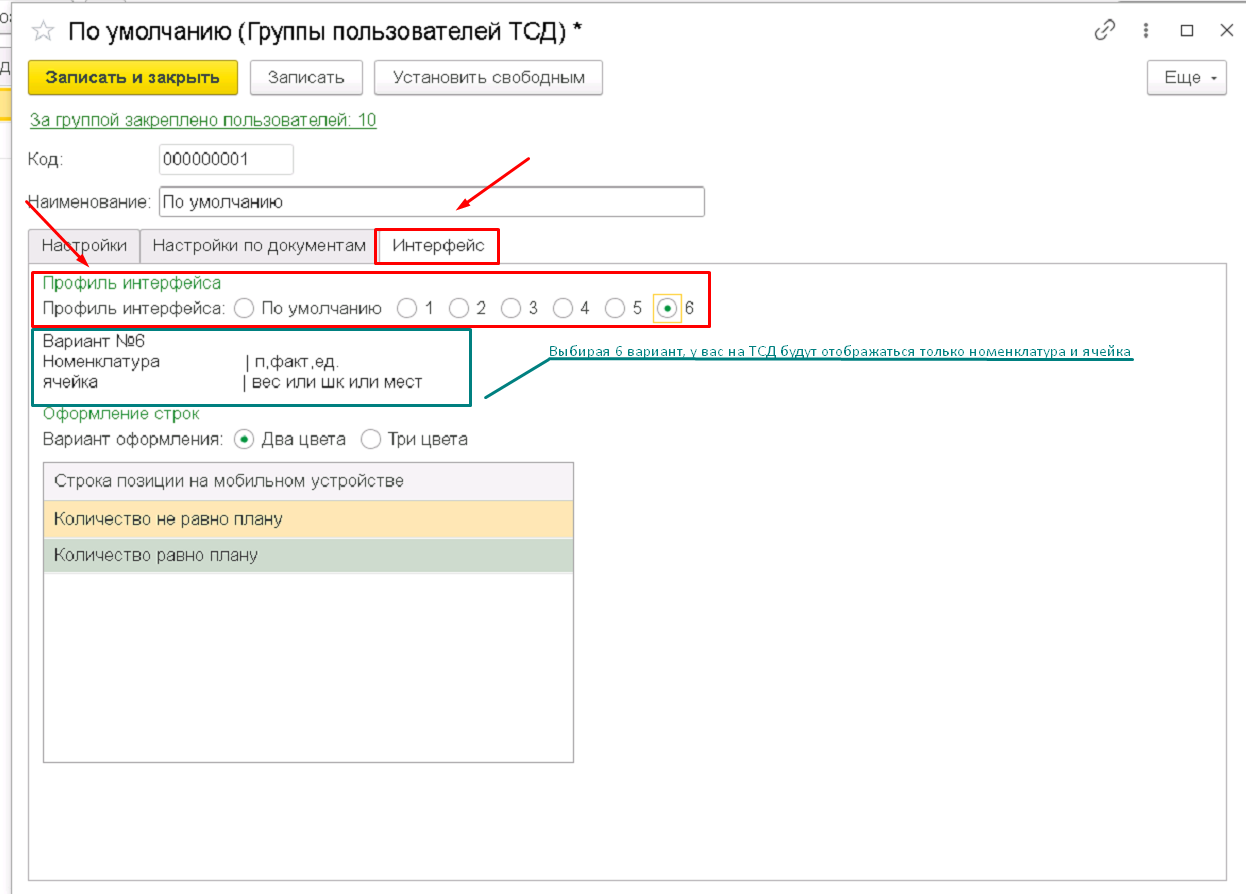Click the orange "Количество не равно плану" row
This screenshot has height=894, width=1246.
click(x=308, y=519)
